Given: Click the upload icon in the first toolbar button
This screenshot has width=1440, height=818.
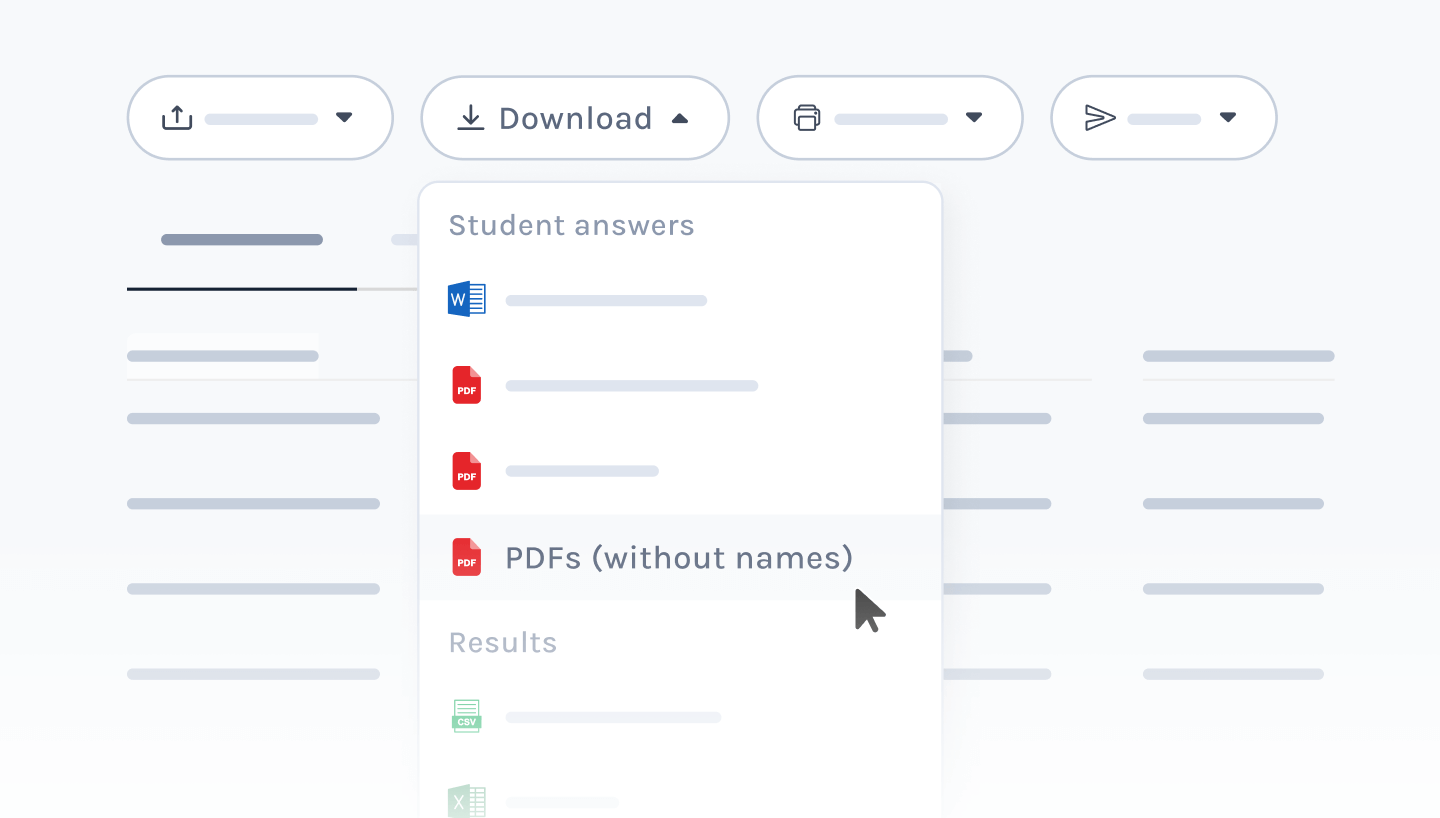Looking at the screenshot, I should pos(177,118).
